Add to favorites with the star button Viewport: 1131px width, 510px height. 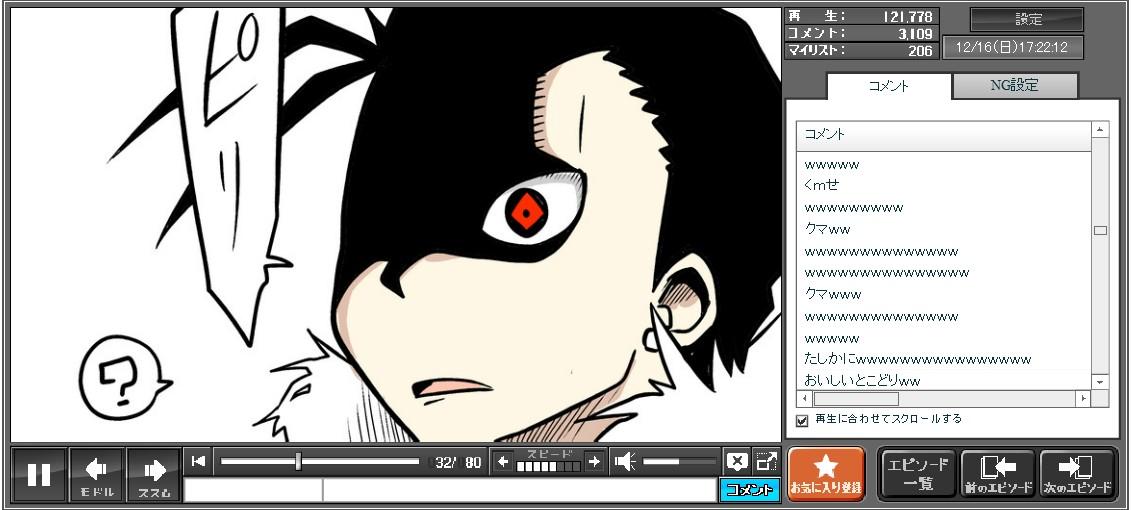pos(826,474)
